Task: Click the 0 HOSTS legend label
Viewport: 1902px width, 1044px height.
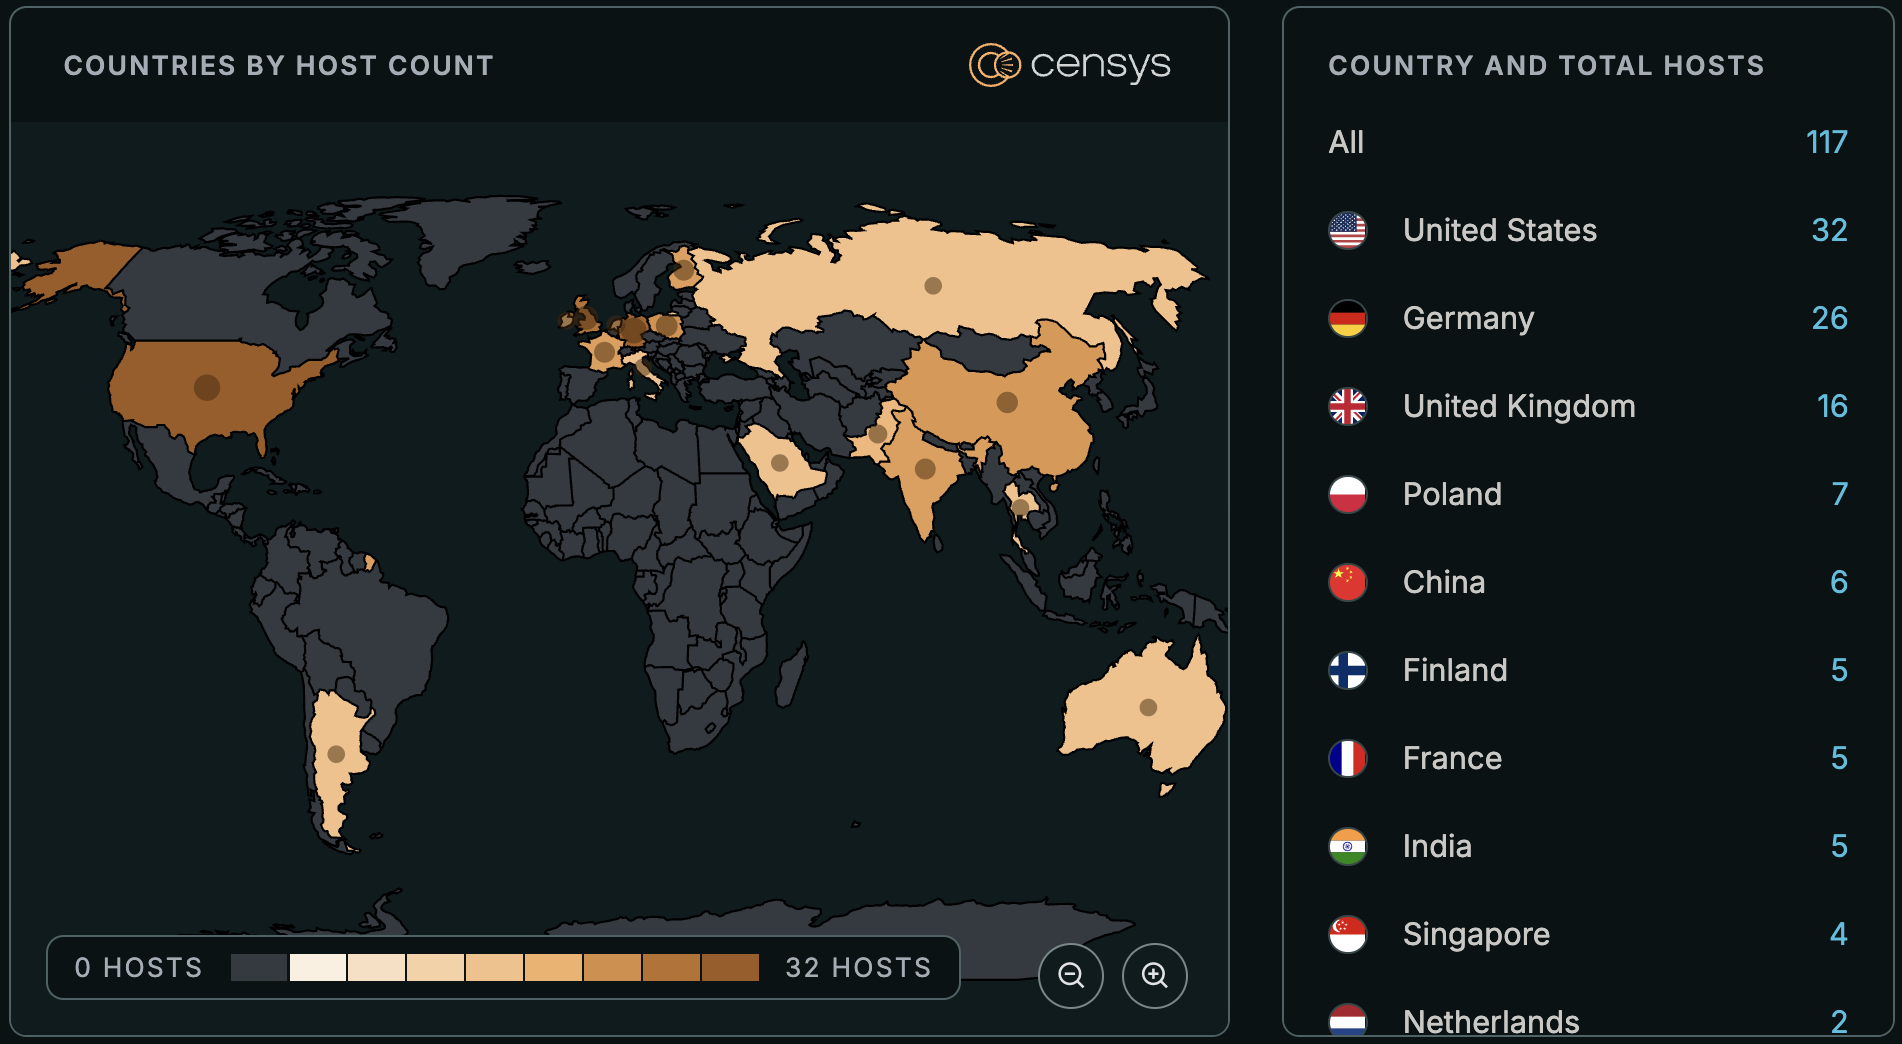Action: coord(138,968)
